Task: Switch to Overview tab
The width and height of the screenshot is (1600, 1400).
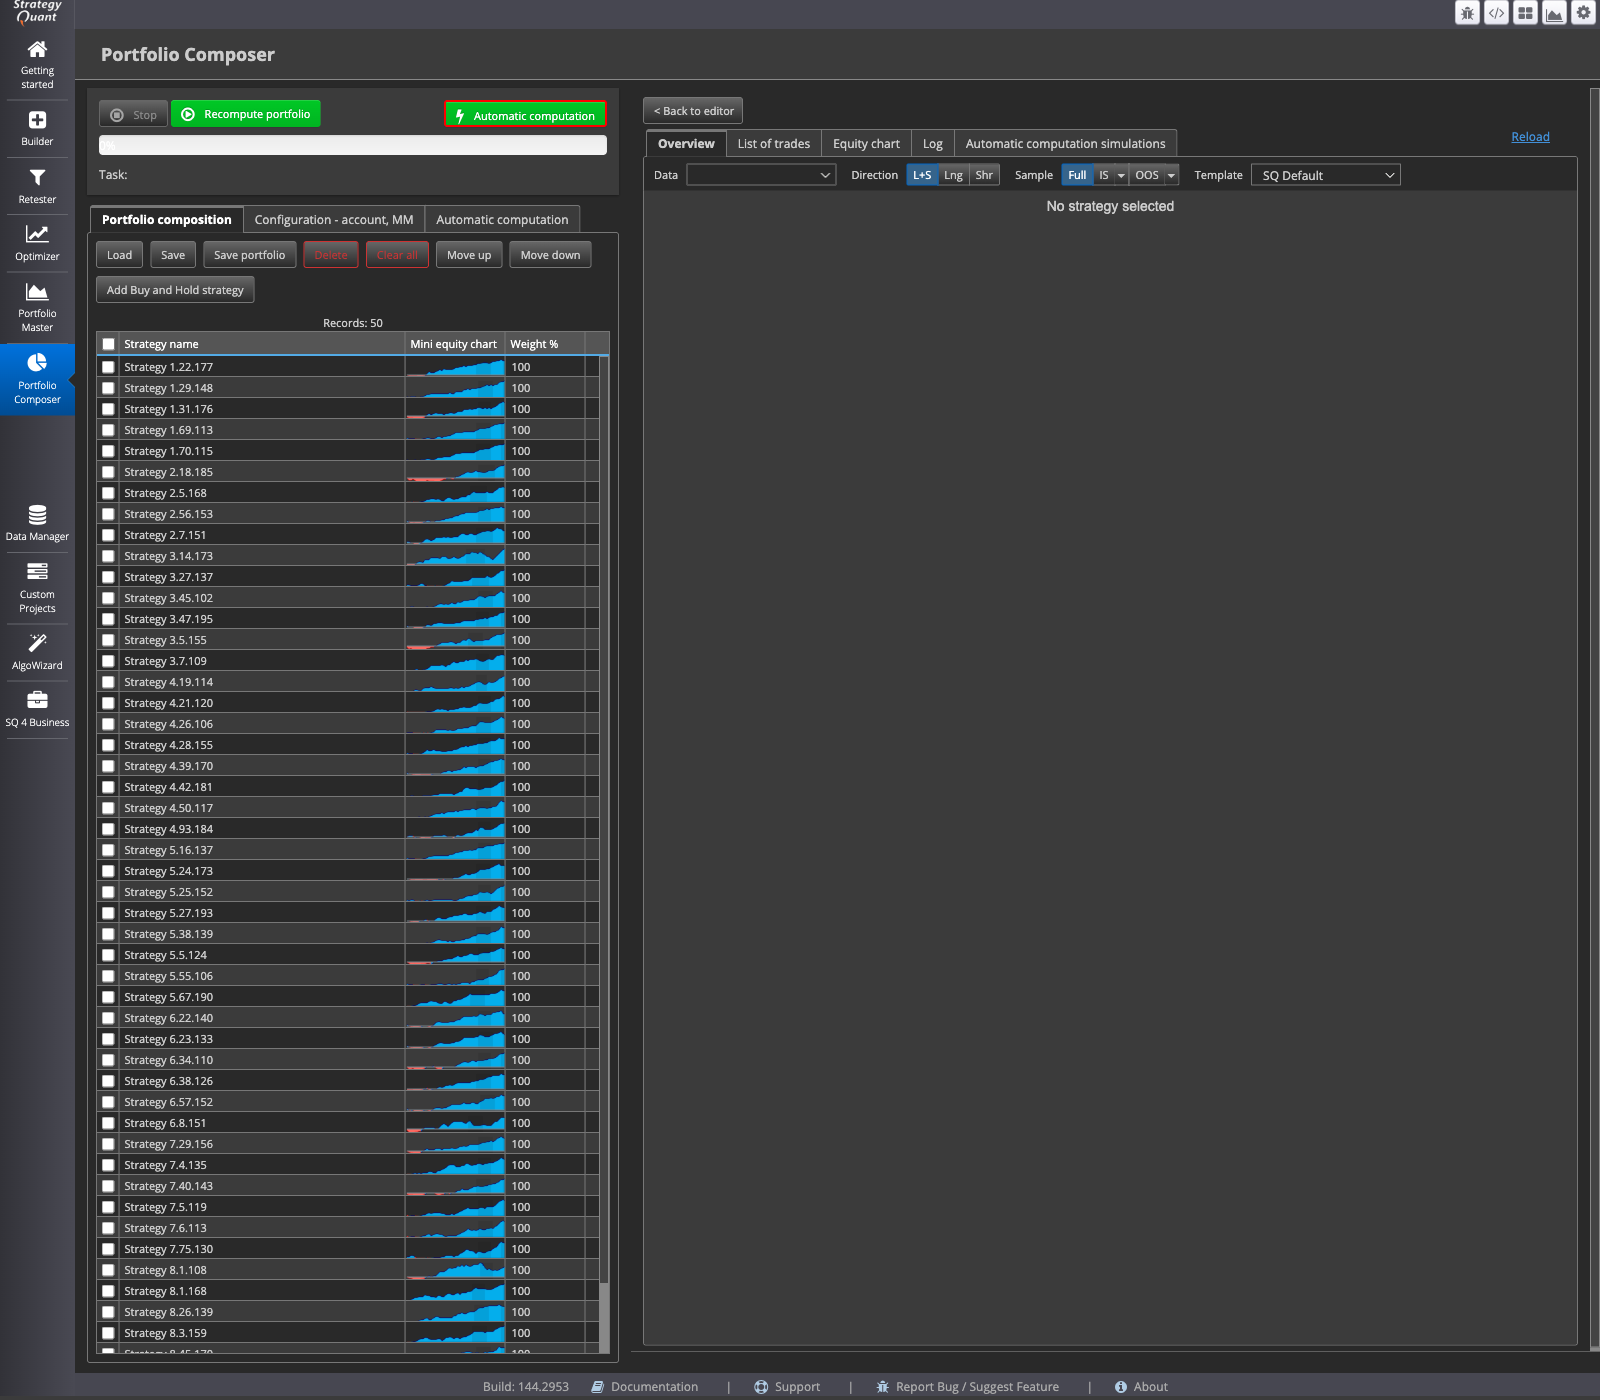Action: (686, 143)
